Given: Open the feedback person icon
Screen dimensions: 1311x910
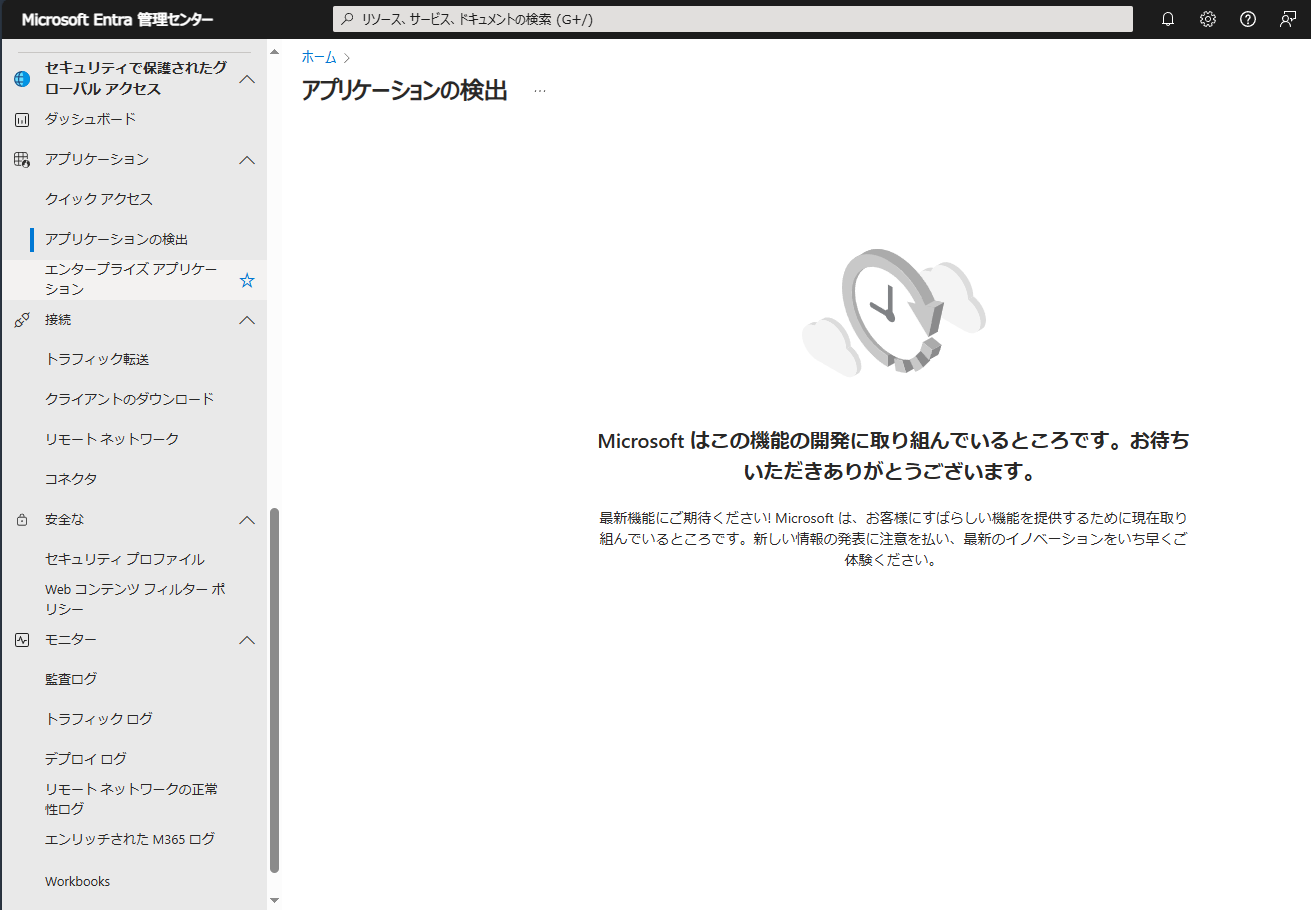Looking at the screenshot, I should 1288,19.
